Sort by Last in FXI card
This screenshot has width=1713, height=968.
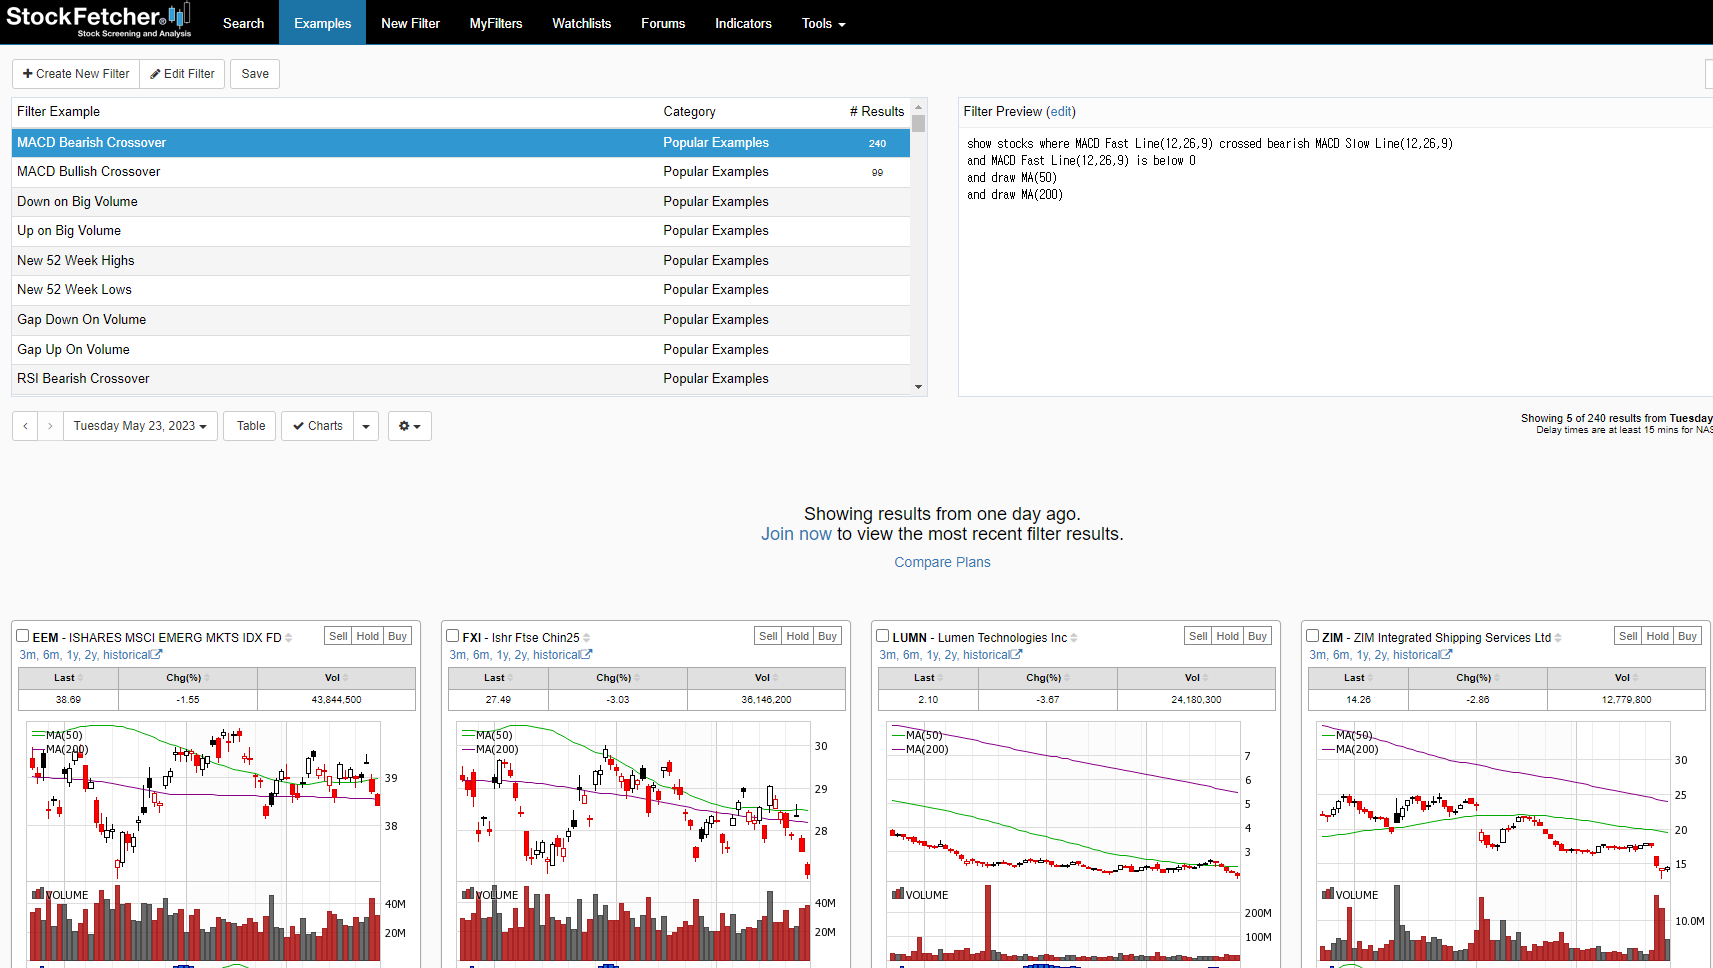click(x=498, y=678)
